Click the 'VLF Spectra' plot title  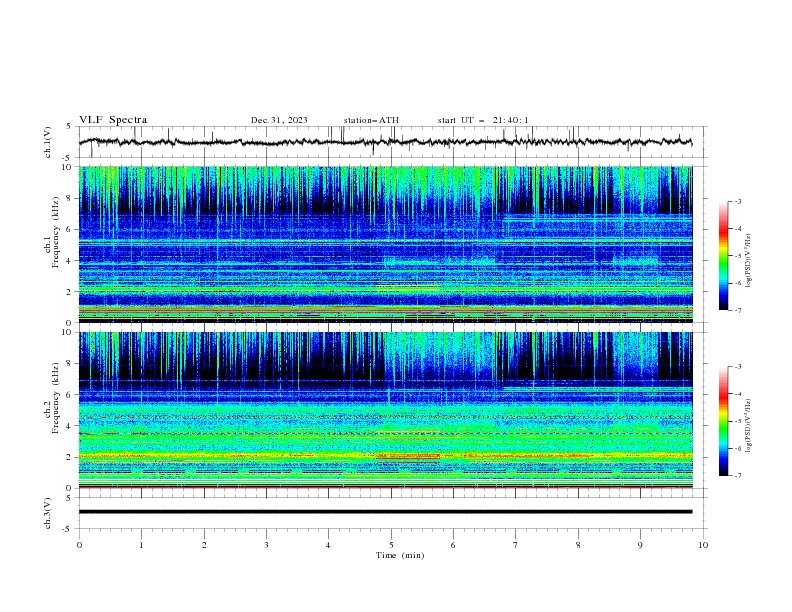(113, 120)
